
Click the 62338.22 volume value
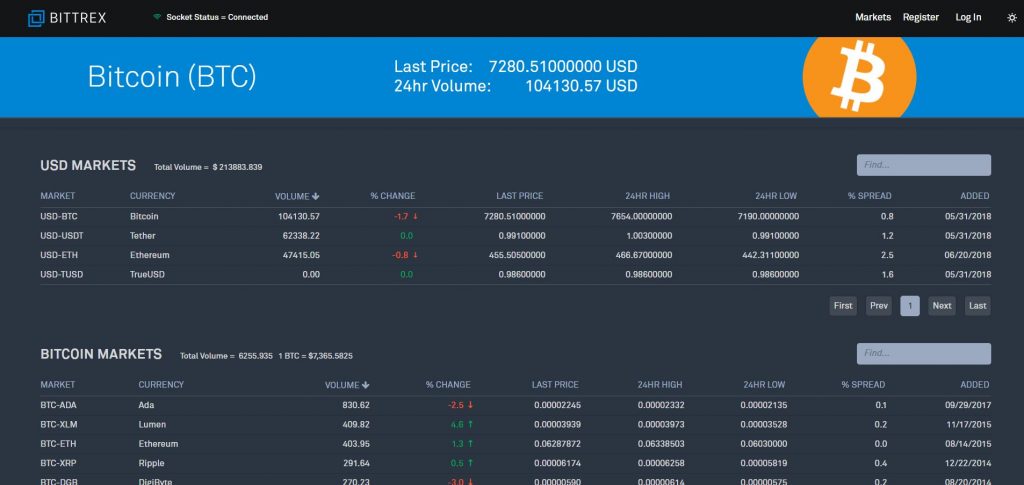(301, 236)
